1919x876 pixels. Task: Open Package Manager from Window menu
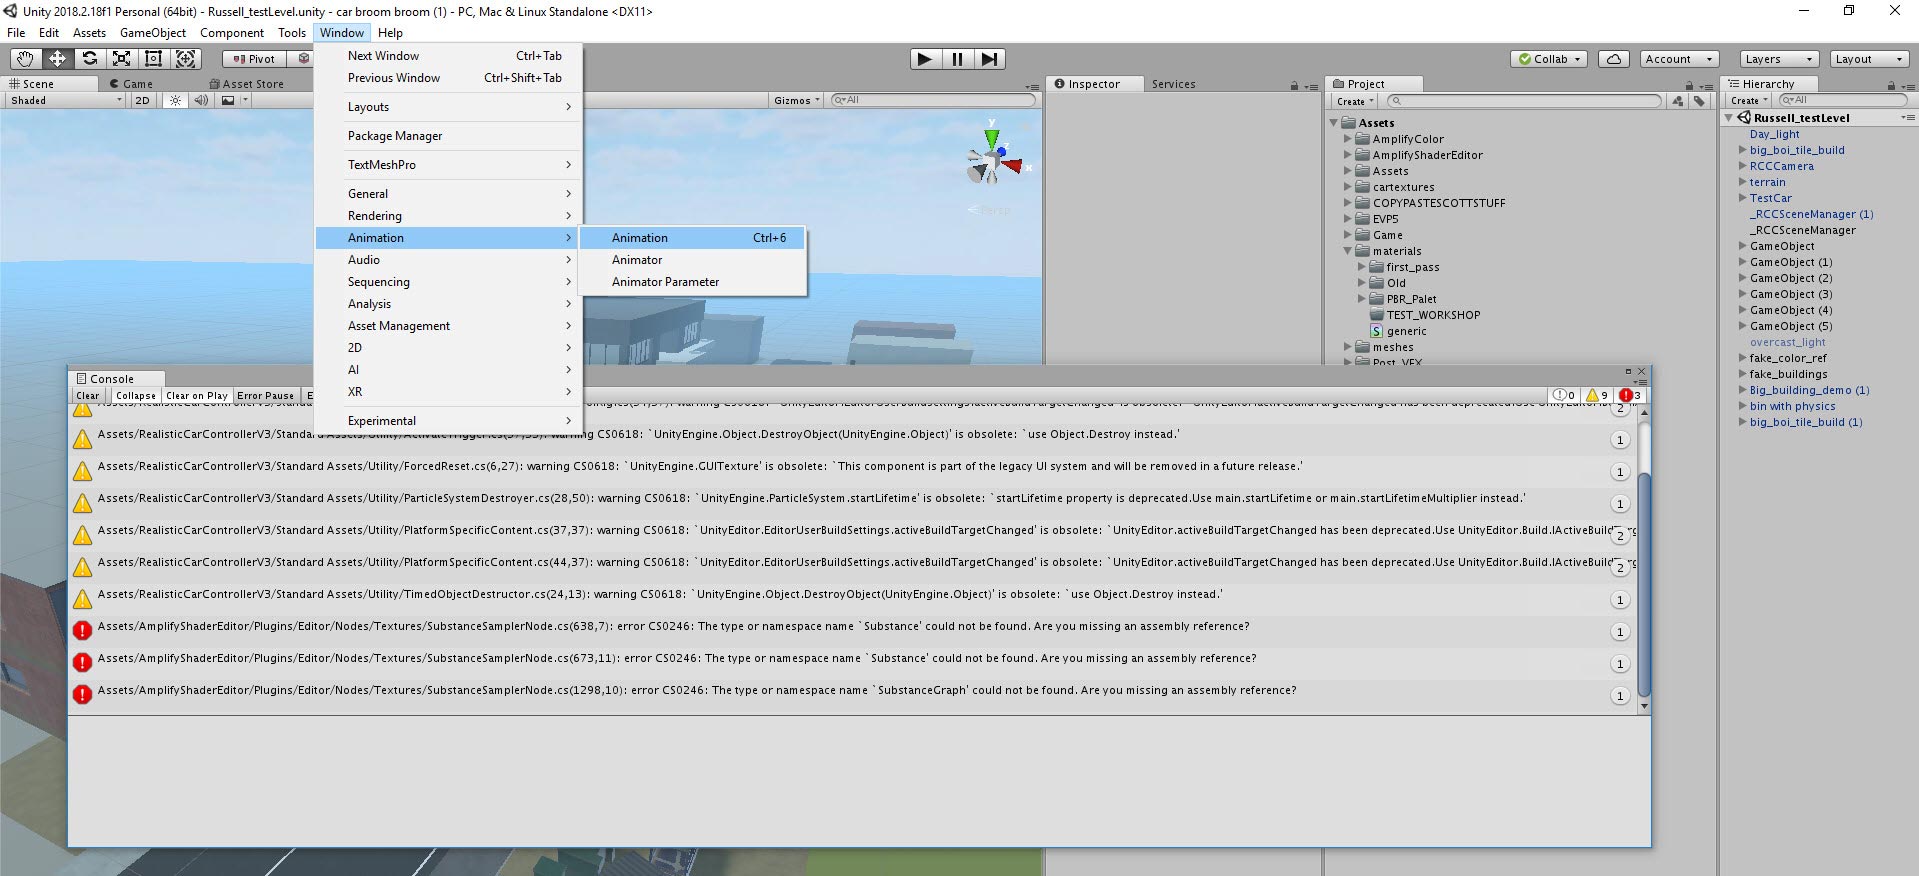point(448,136)
